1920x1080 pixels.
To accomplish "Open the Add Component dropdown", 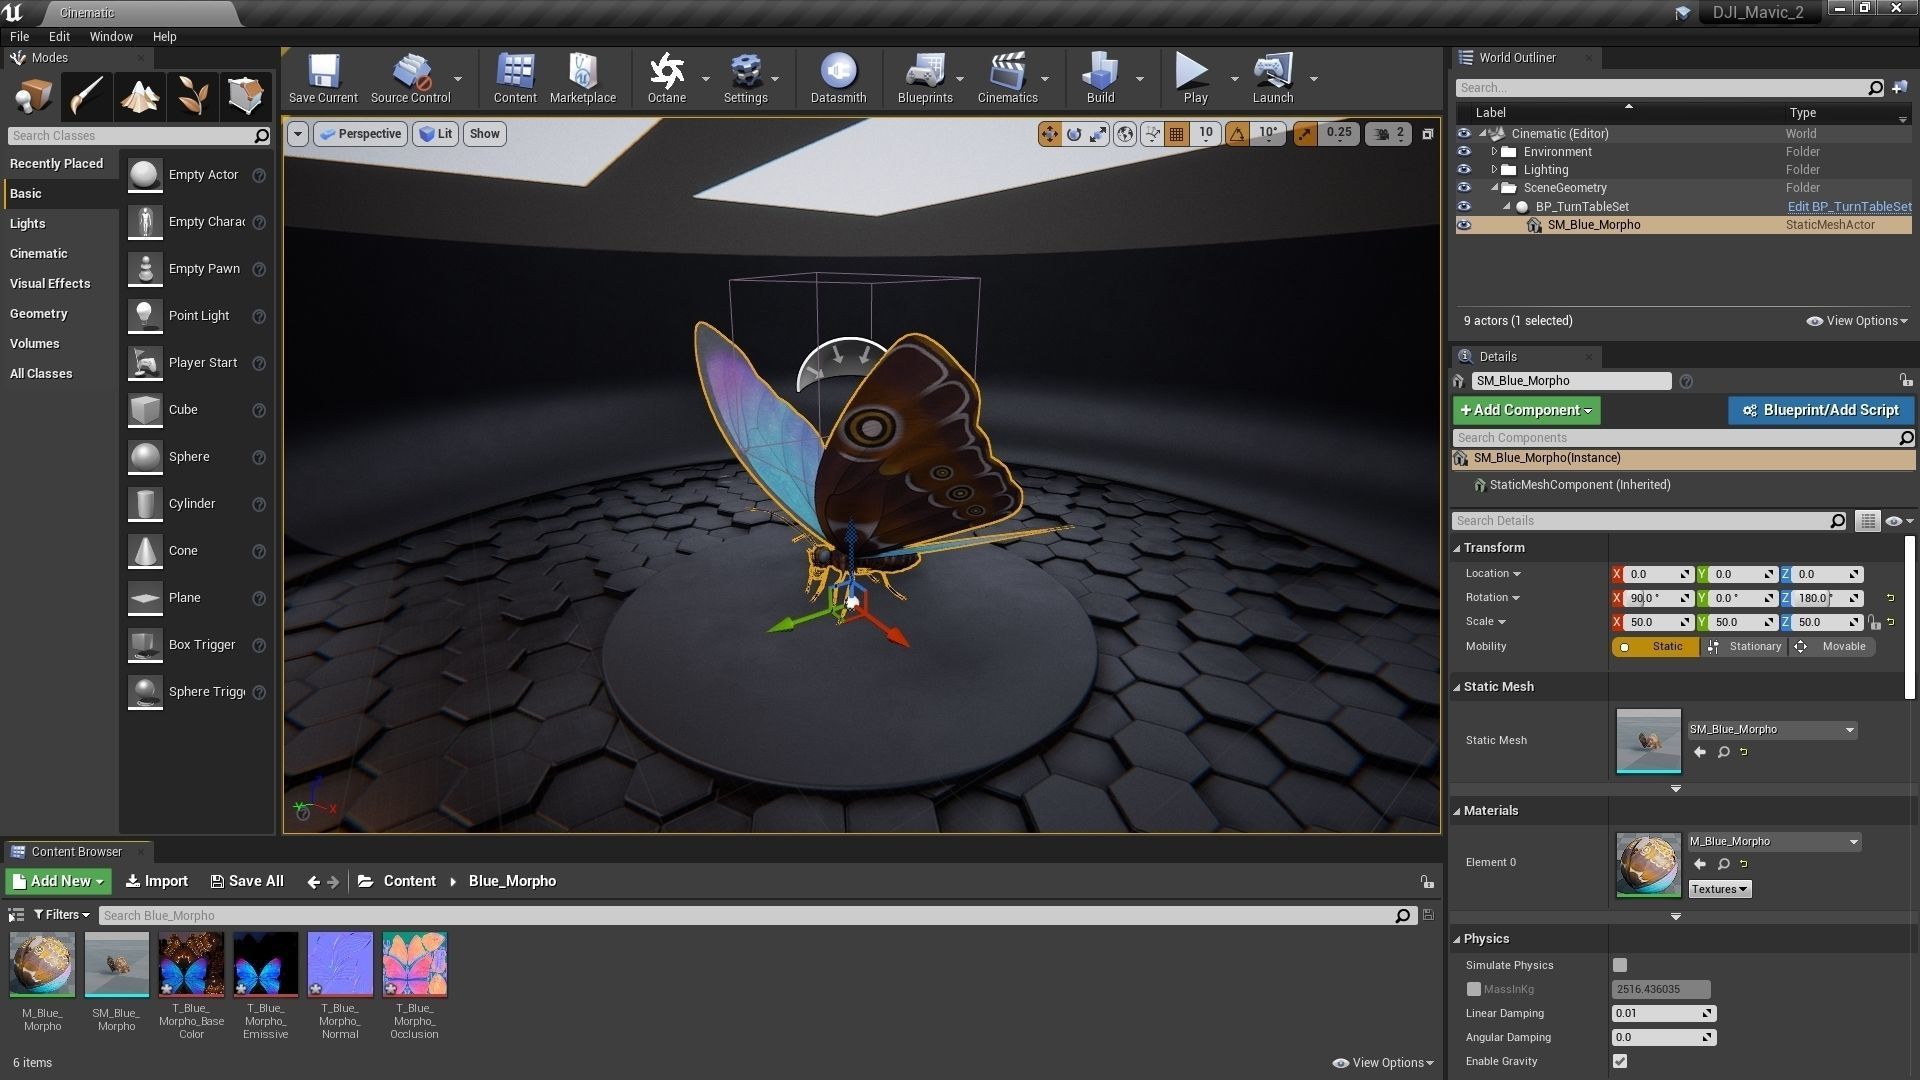I will [x=1526, y=410].
